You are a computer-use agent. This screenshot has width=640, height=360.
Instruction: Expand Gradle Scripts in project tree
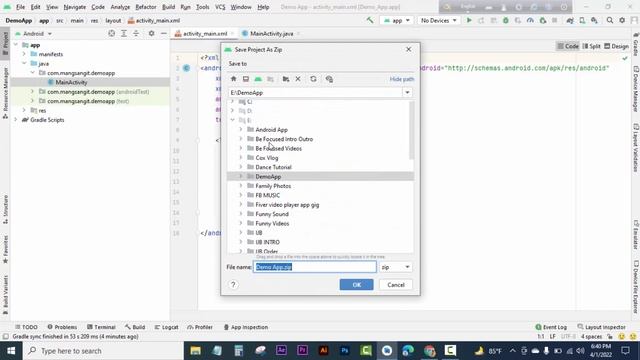16,120
